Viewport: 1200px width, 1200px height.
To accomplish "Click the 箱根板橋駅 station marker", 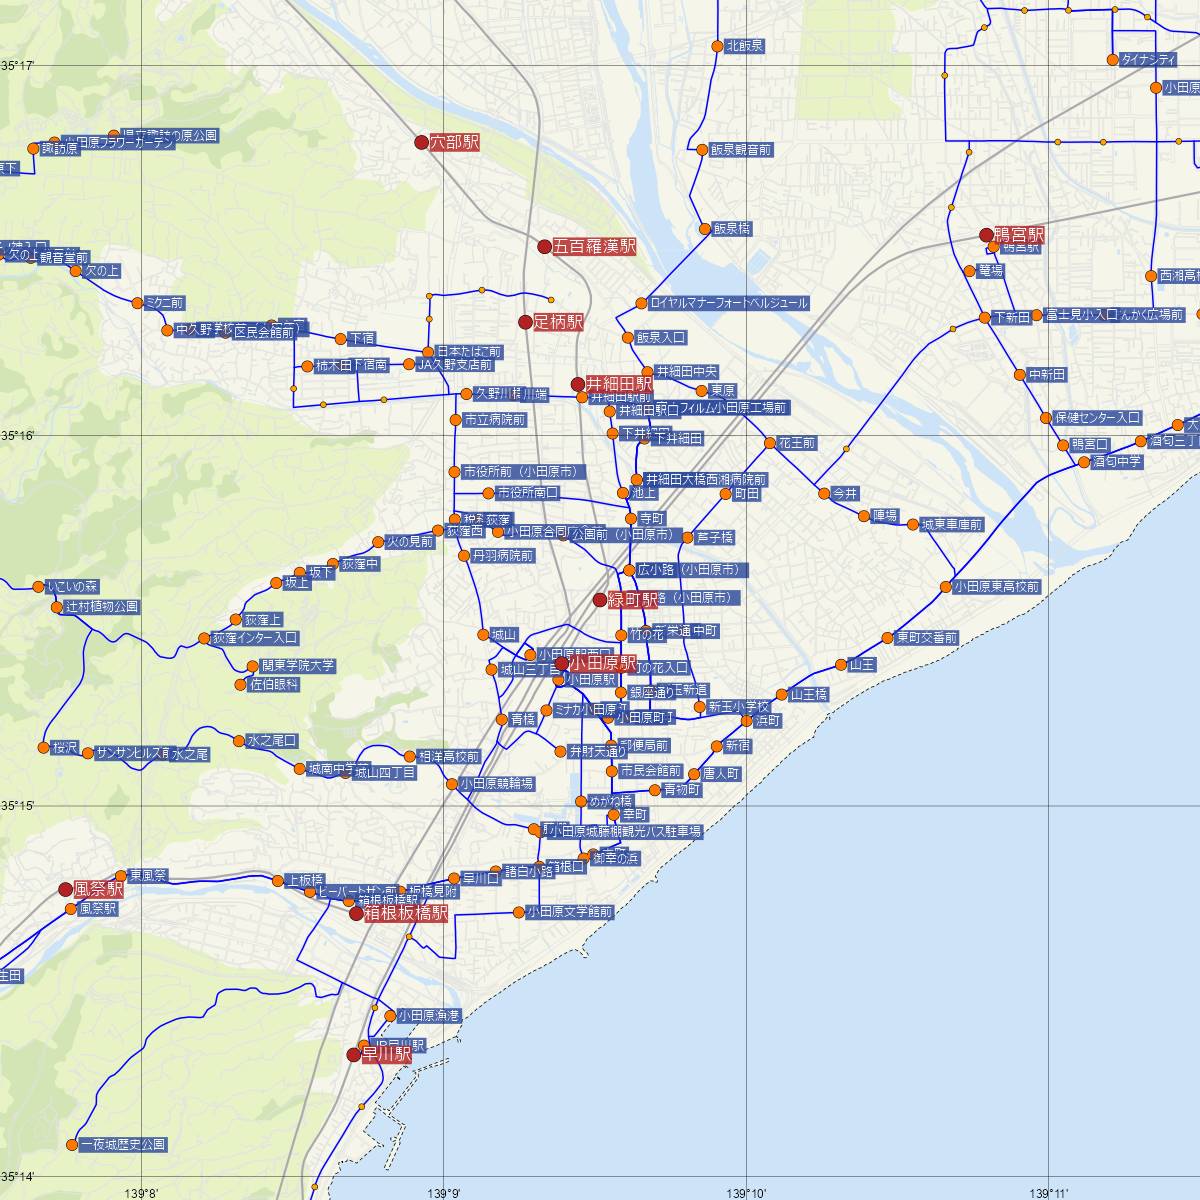I will pos(356,913).
